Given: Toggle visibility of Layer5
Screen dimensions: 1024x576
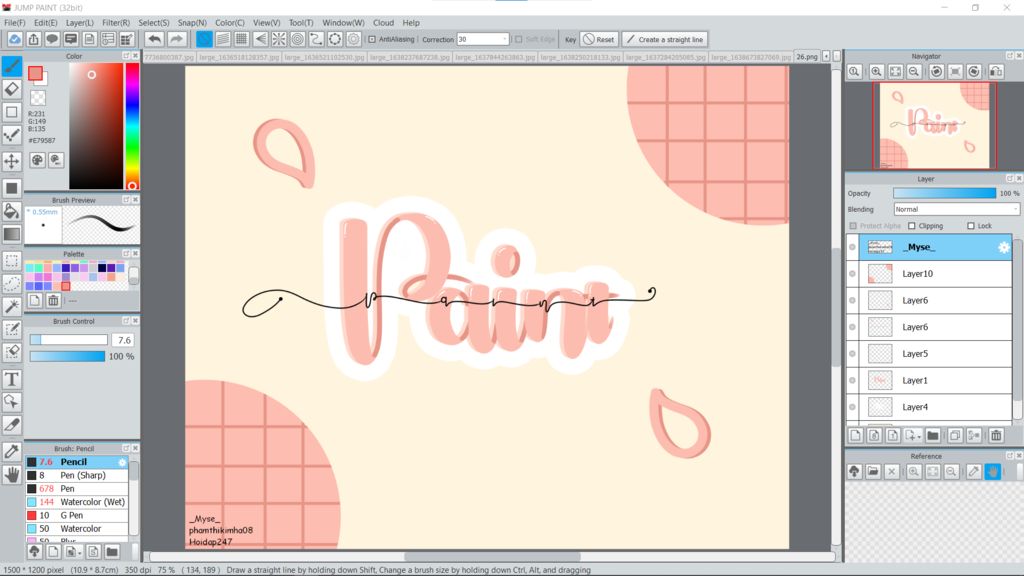Looking at the screenshot, I should click(x=852, y=353).
